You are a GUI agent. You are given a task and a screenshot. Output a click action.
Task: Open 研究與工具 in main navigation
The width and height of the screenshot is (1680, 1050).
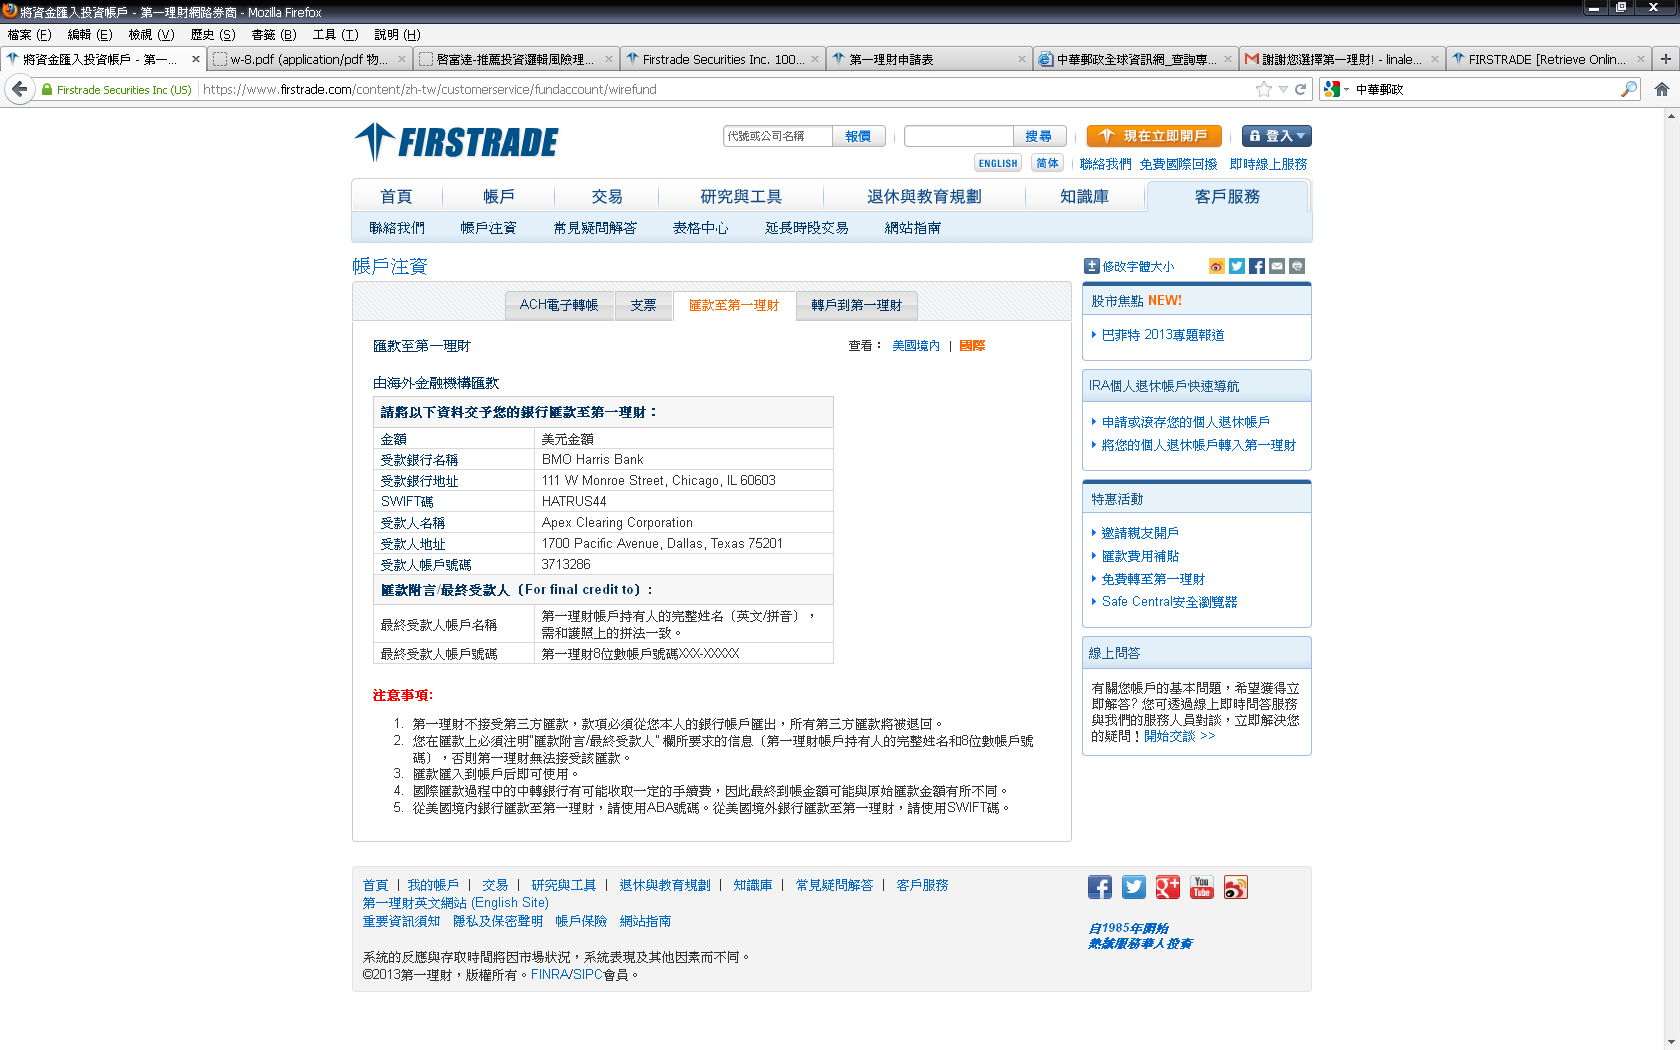coord(741,197)
